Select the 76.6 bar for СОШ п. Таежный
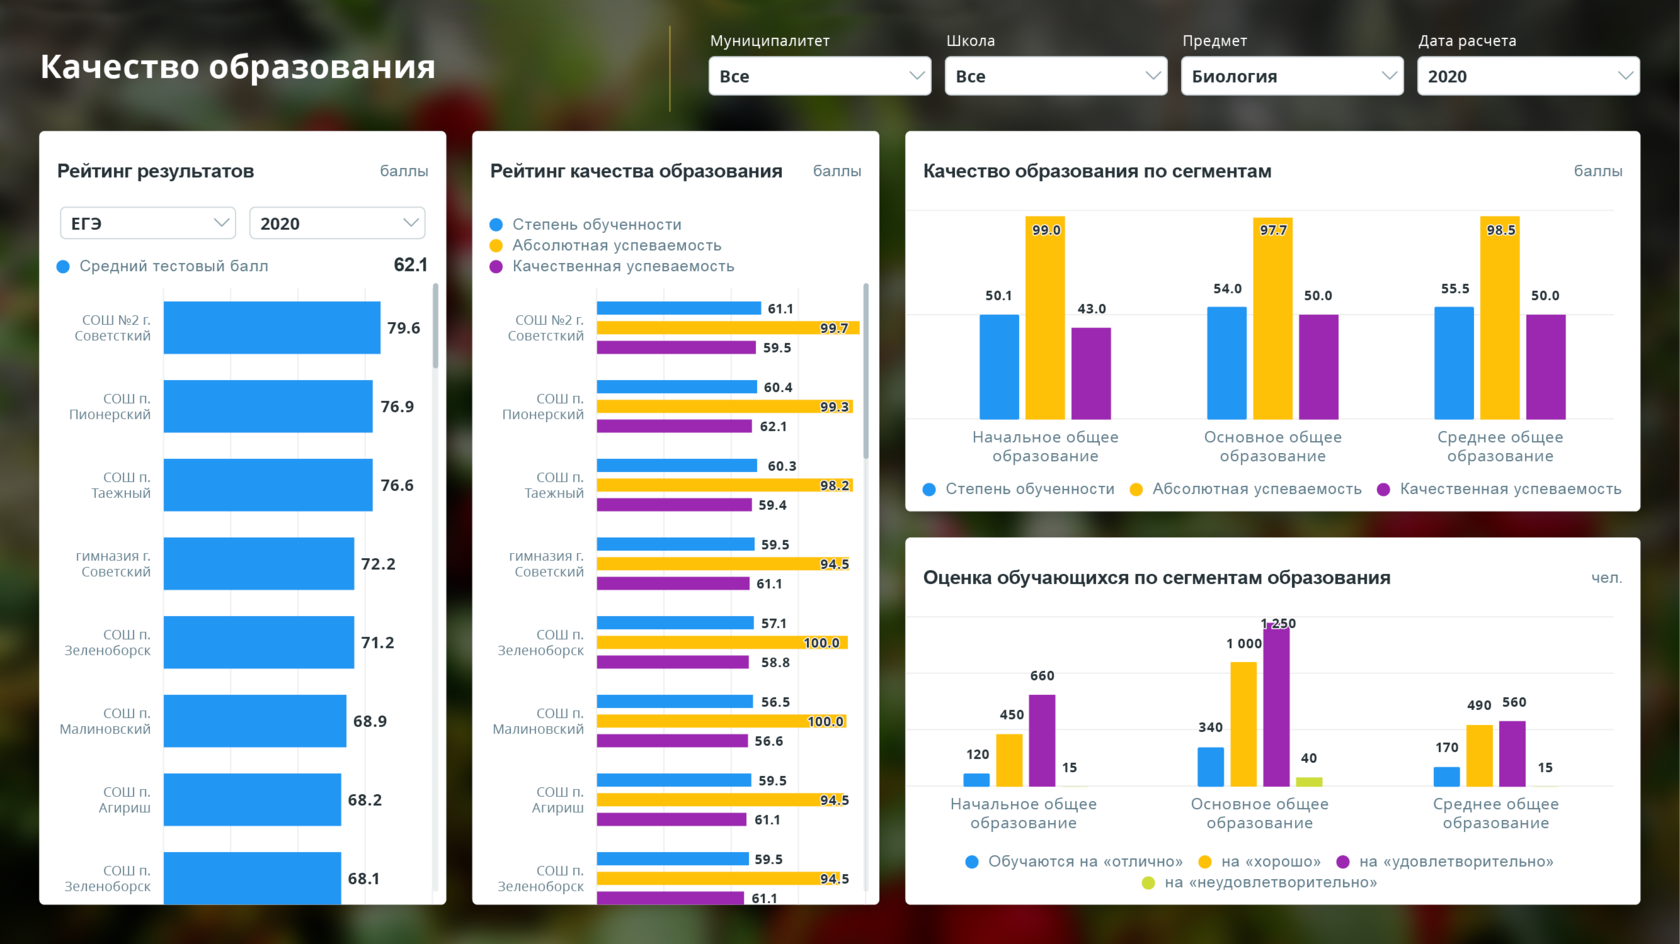This screenshot has width=1680, height=944. [268, 485]
